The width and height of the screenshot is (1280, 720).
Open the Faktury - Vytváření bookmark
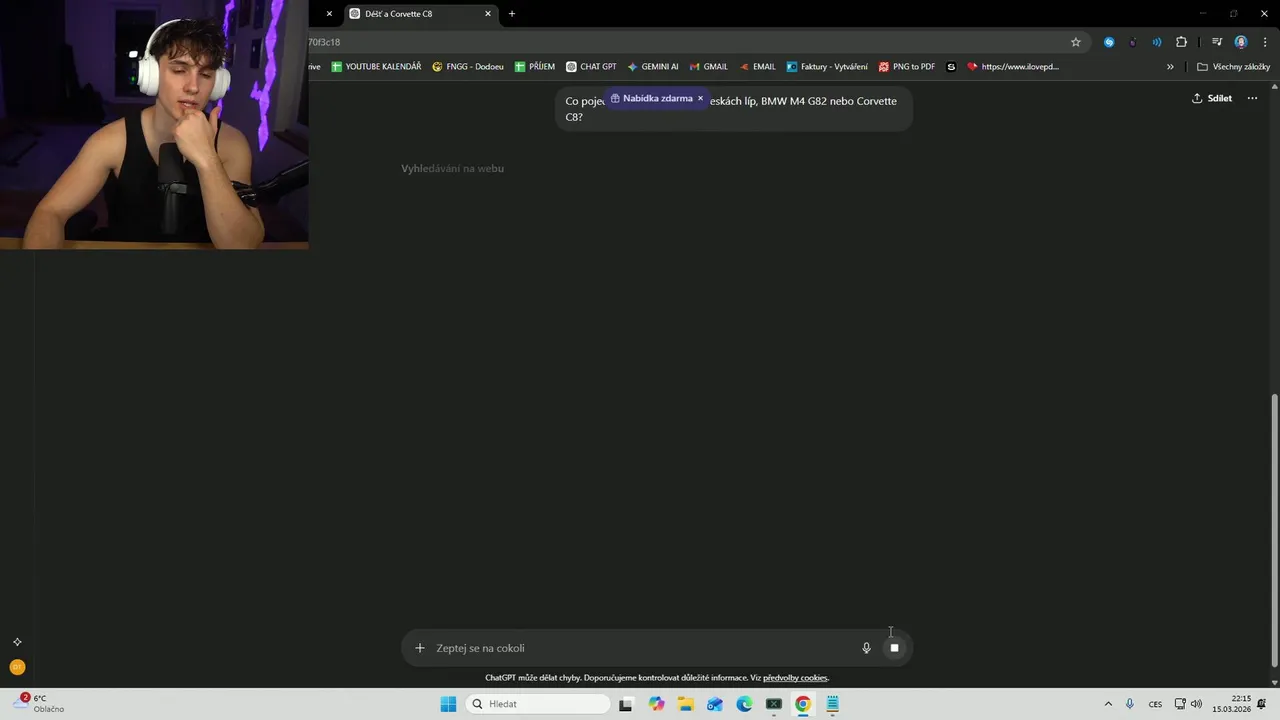(827, 67)
